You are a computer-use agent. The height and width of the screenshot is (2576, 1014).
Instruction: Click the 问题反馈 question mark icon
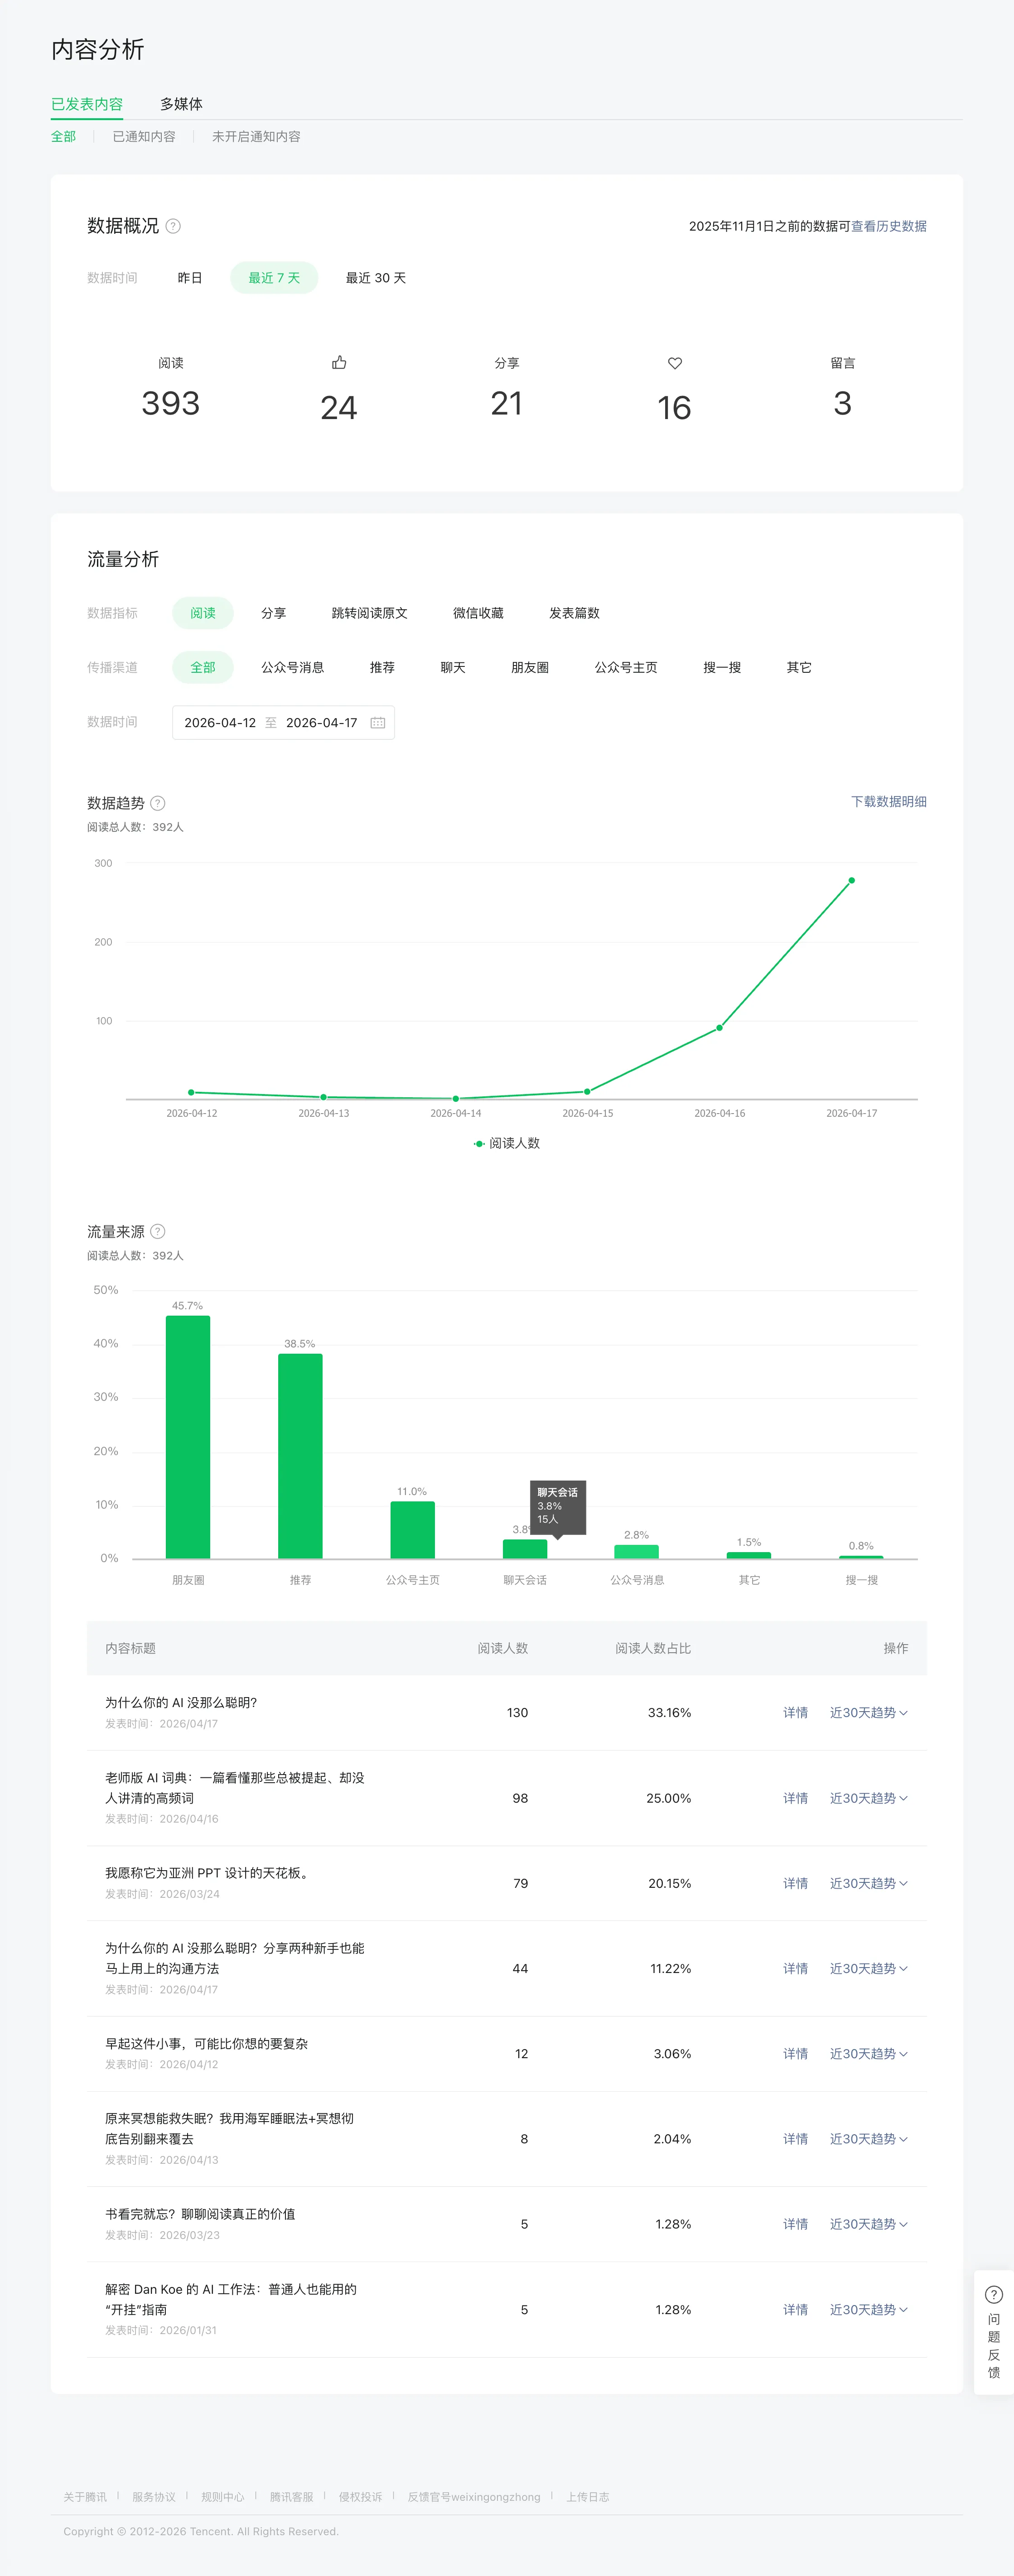point(994,2294)
